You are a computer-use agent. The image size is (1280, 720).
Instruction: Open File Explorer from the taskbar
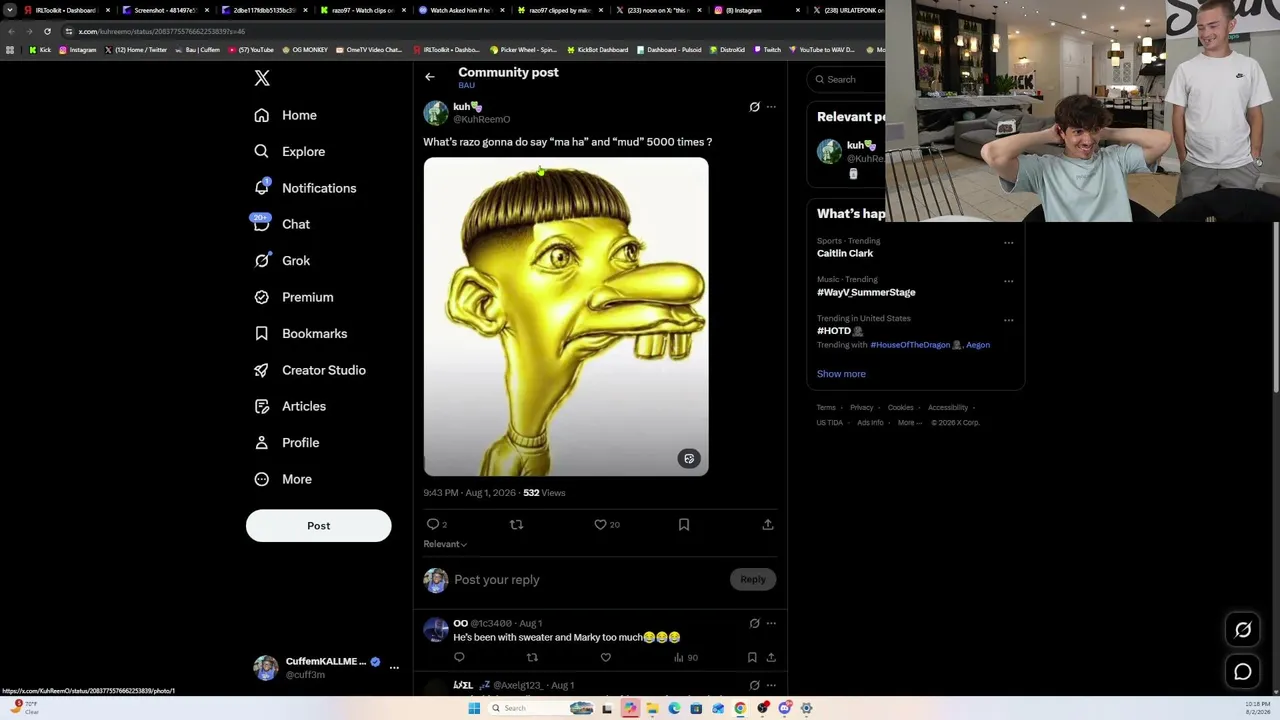(652, 708)
